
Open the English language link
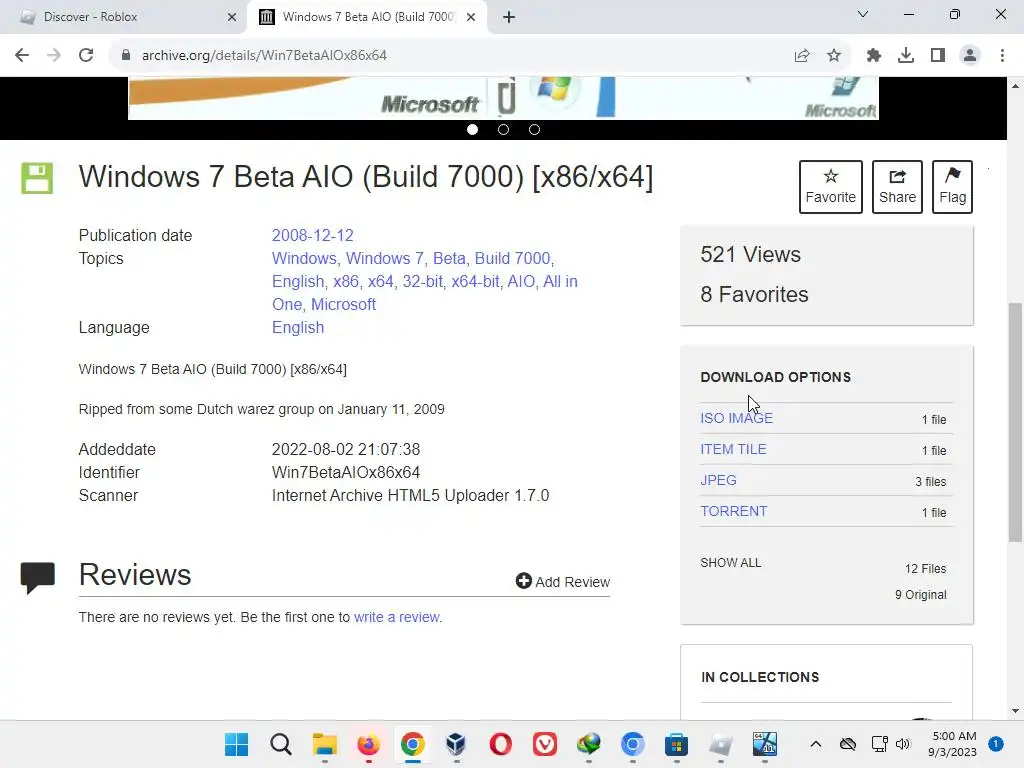298,327
